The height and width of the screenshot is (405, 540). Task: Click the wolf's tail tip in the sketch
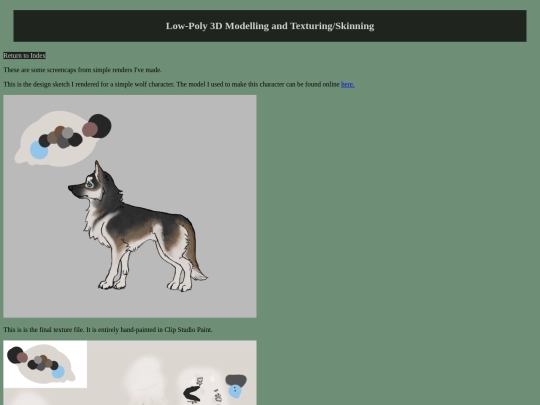click(x=199, y=274)
